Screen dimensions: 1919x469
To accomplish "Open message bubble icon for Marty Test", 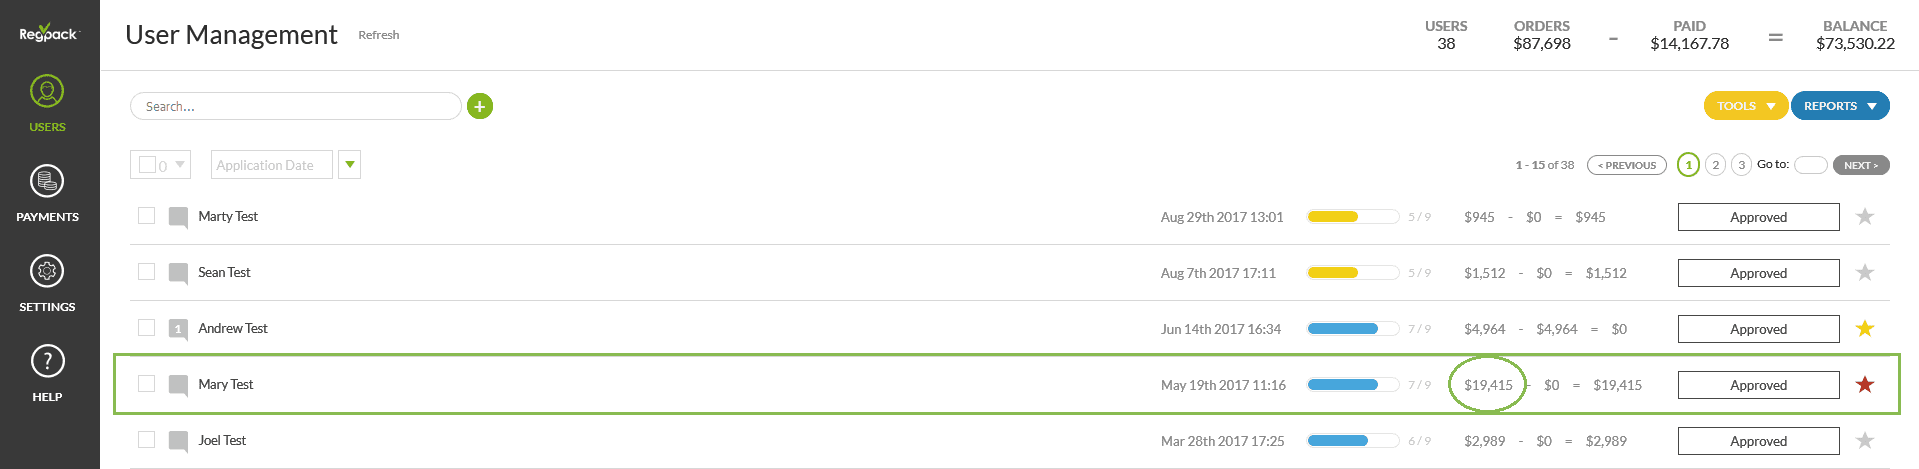I will [x=178, y=217].
